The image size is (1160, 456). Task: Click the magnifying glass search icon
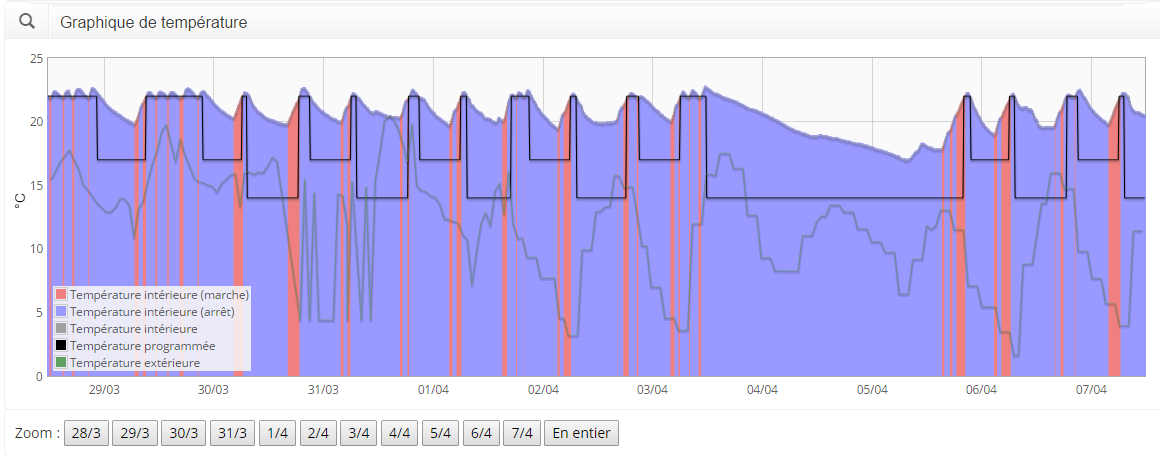27,22
